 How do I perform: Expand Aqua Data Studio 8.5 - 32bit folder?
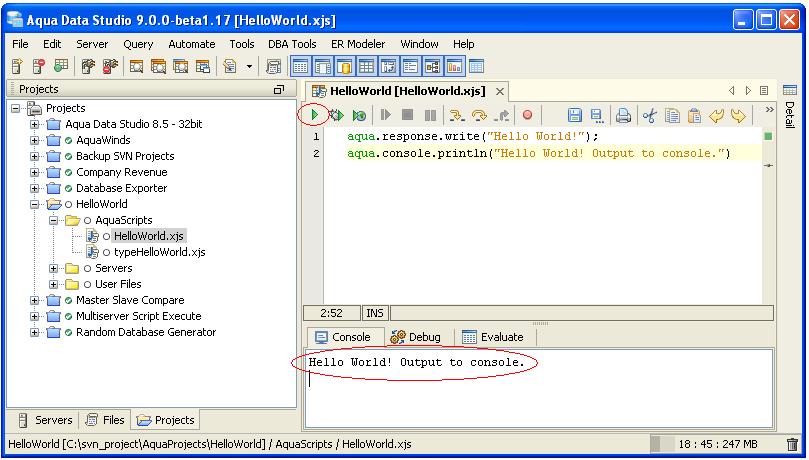pos(35,124)
